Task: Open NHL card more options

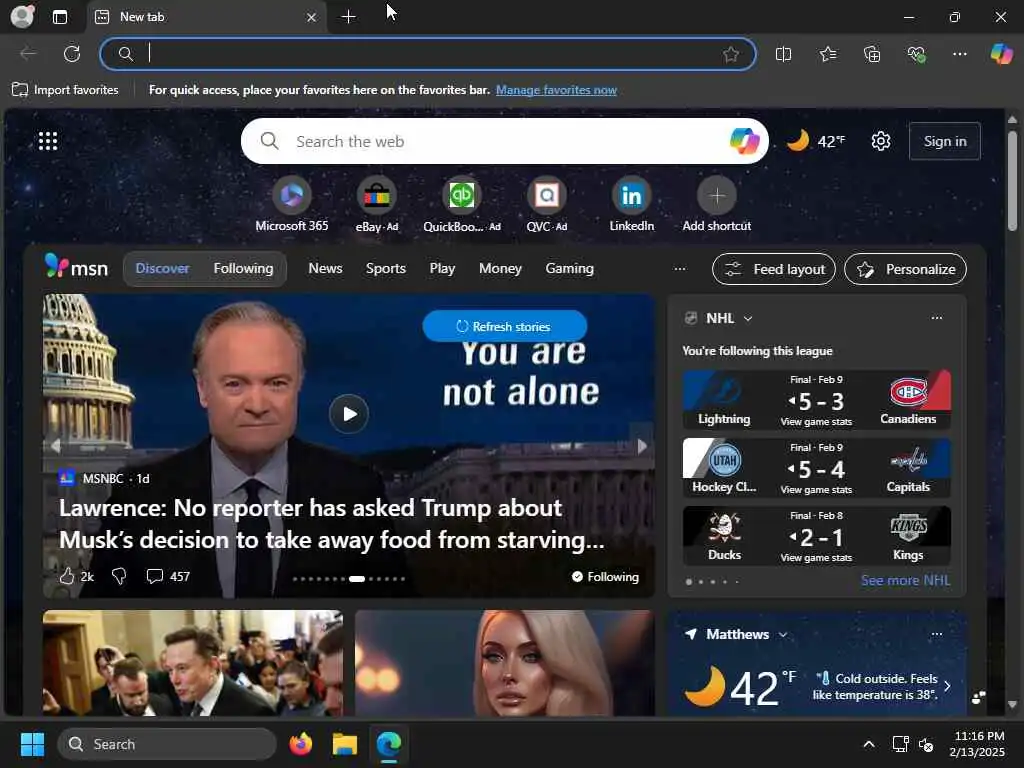Action: [x=936, y=317]
